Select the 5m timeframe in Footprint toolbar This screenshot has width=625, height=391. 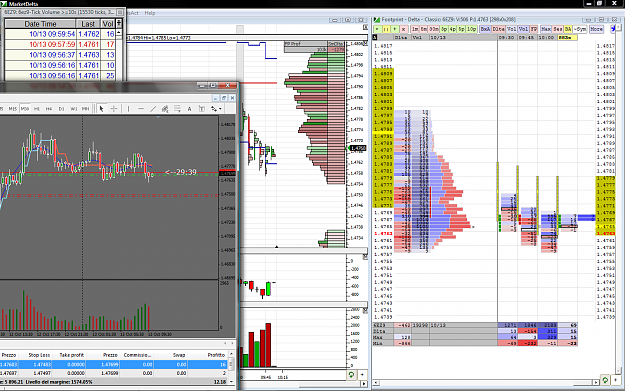click(x=424, y=29)
